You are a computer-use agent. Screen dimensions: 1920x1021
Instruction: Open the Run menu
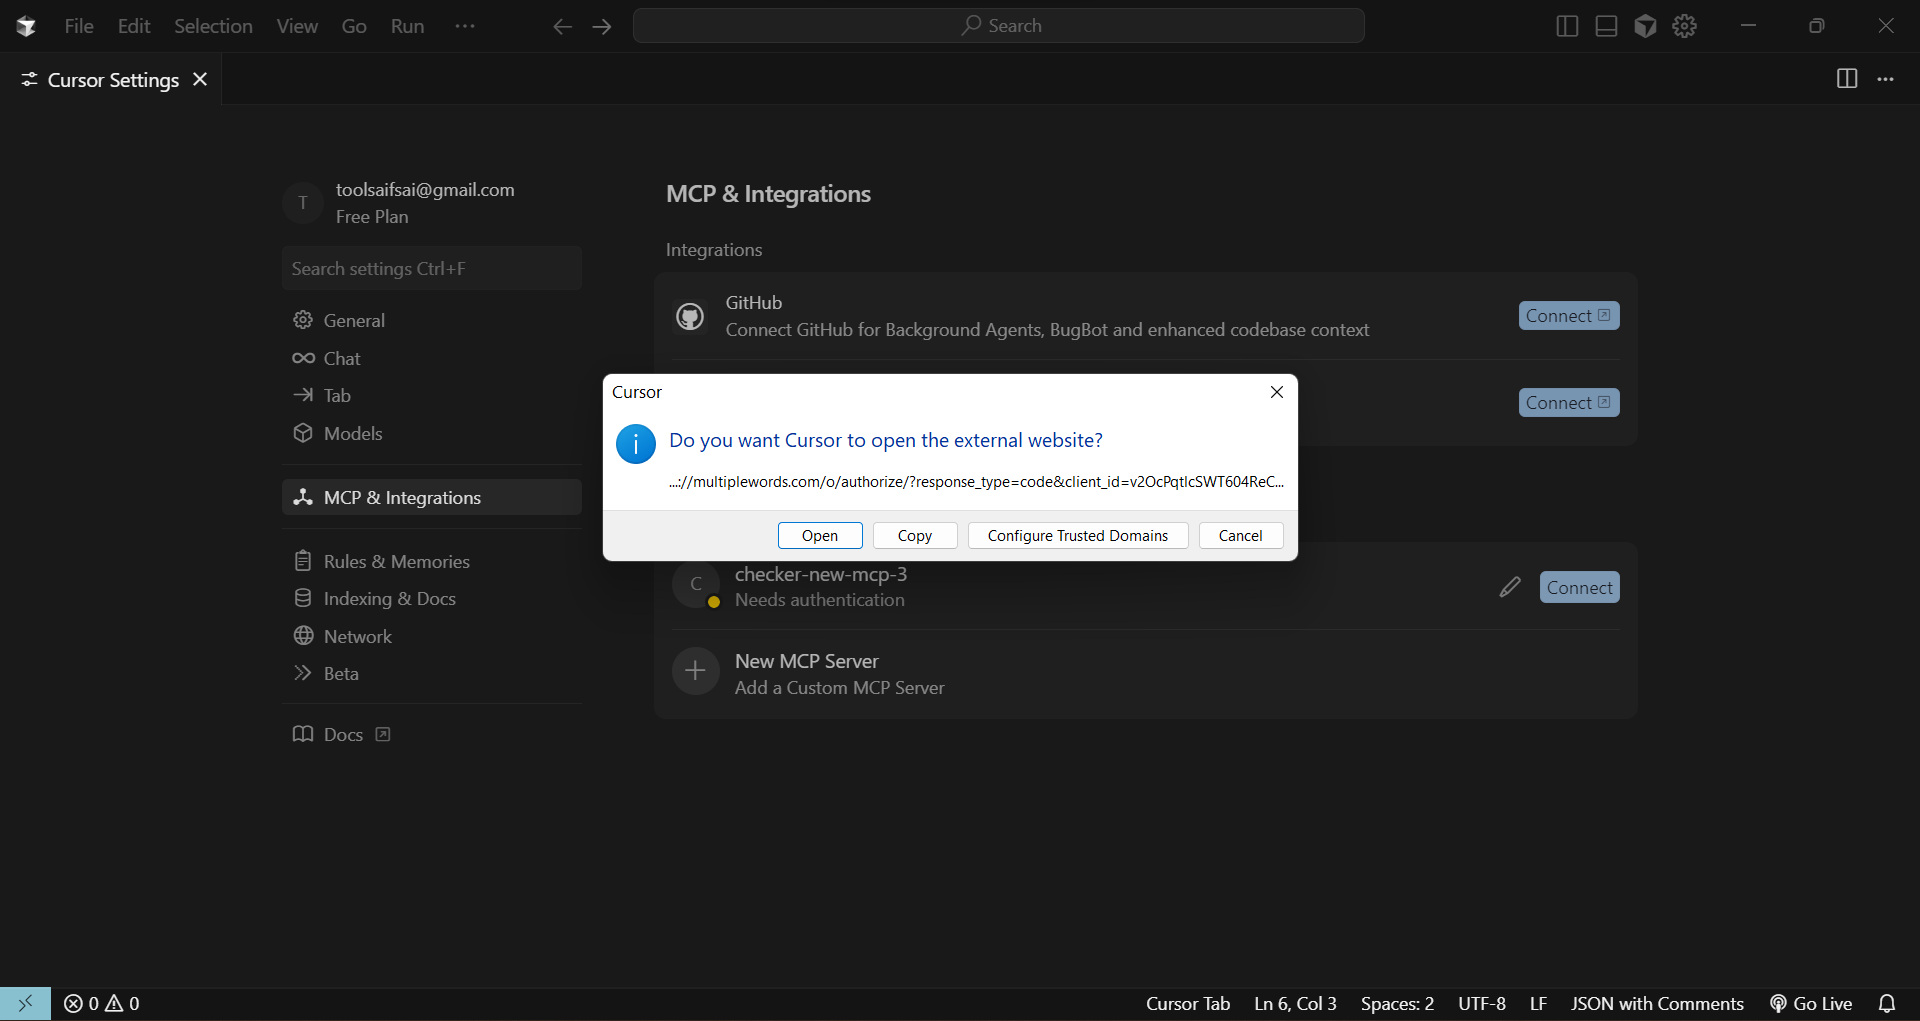407,26
